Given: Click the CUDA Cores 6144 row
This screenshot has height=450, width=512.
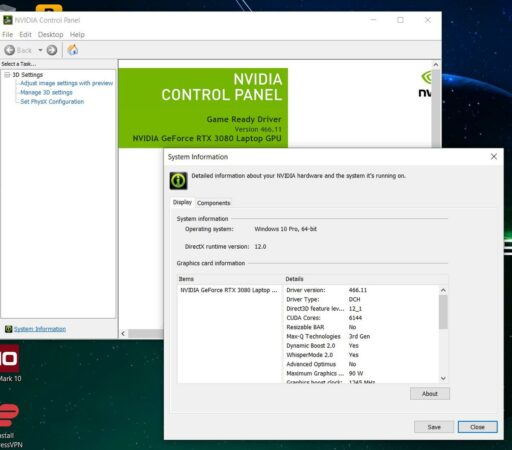Looking at the screenshot, I should click(362, 318).
